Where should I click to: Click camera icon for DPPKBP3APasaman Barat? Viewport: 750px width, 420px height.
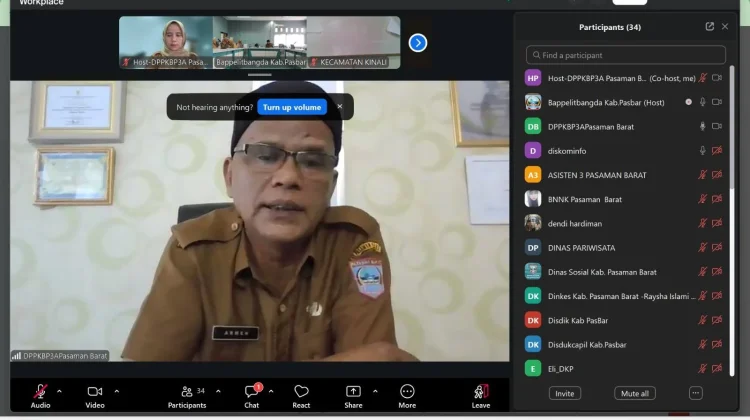click(x=717, y=126)
